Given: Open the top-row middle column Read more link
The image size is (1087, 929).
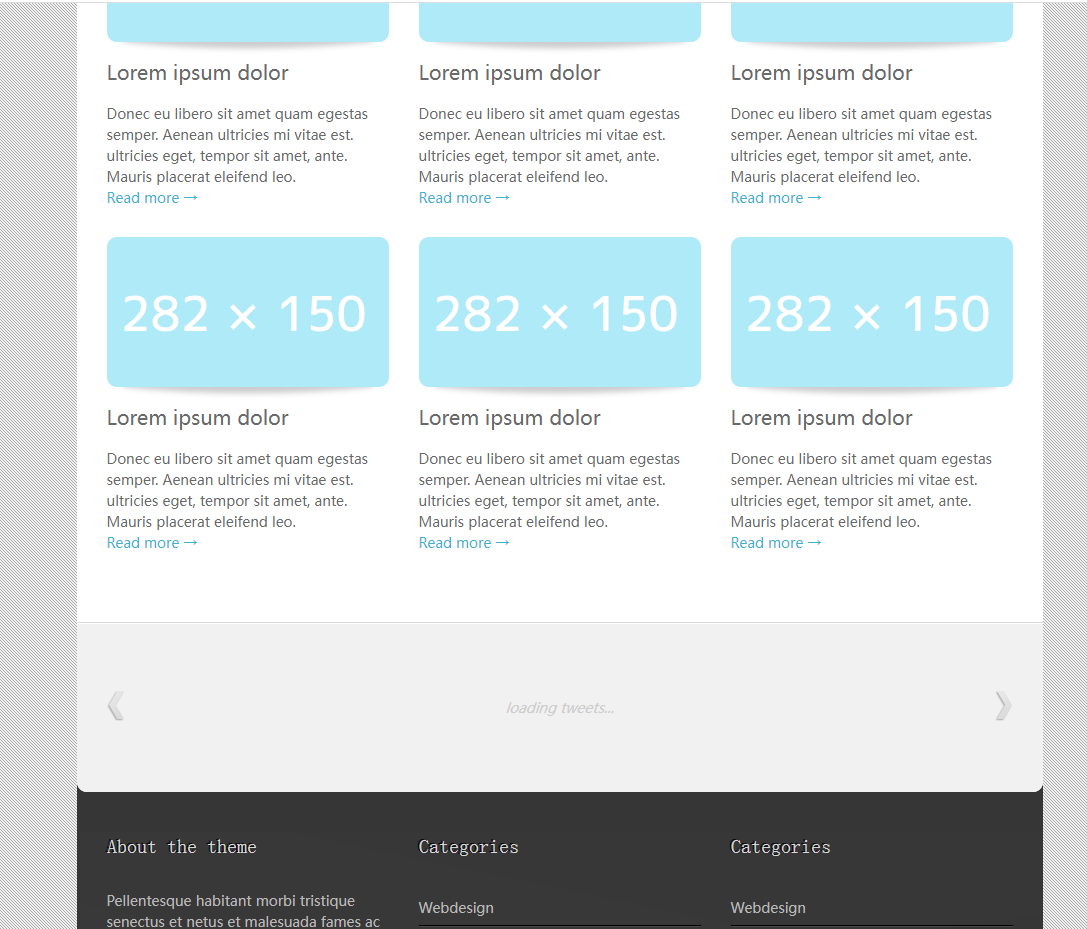Looking at the screenshot, I should 464,198.
